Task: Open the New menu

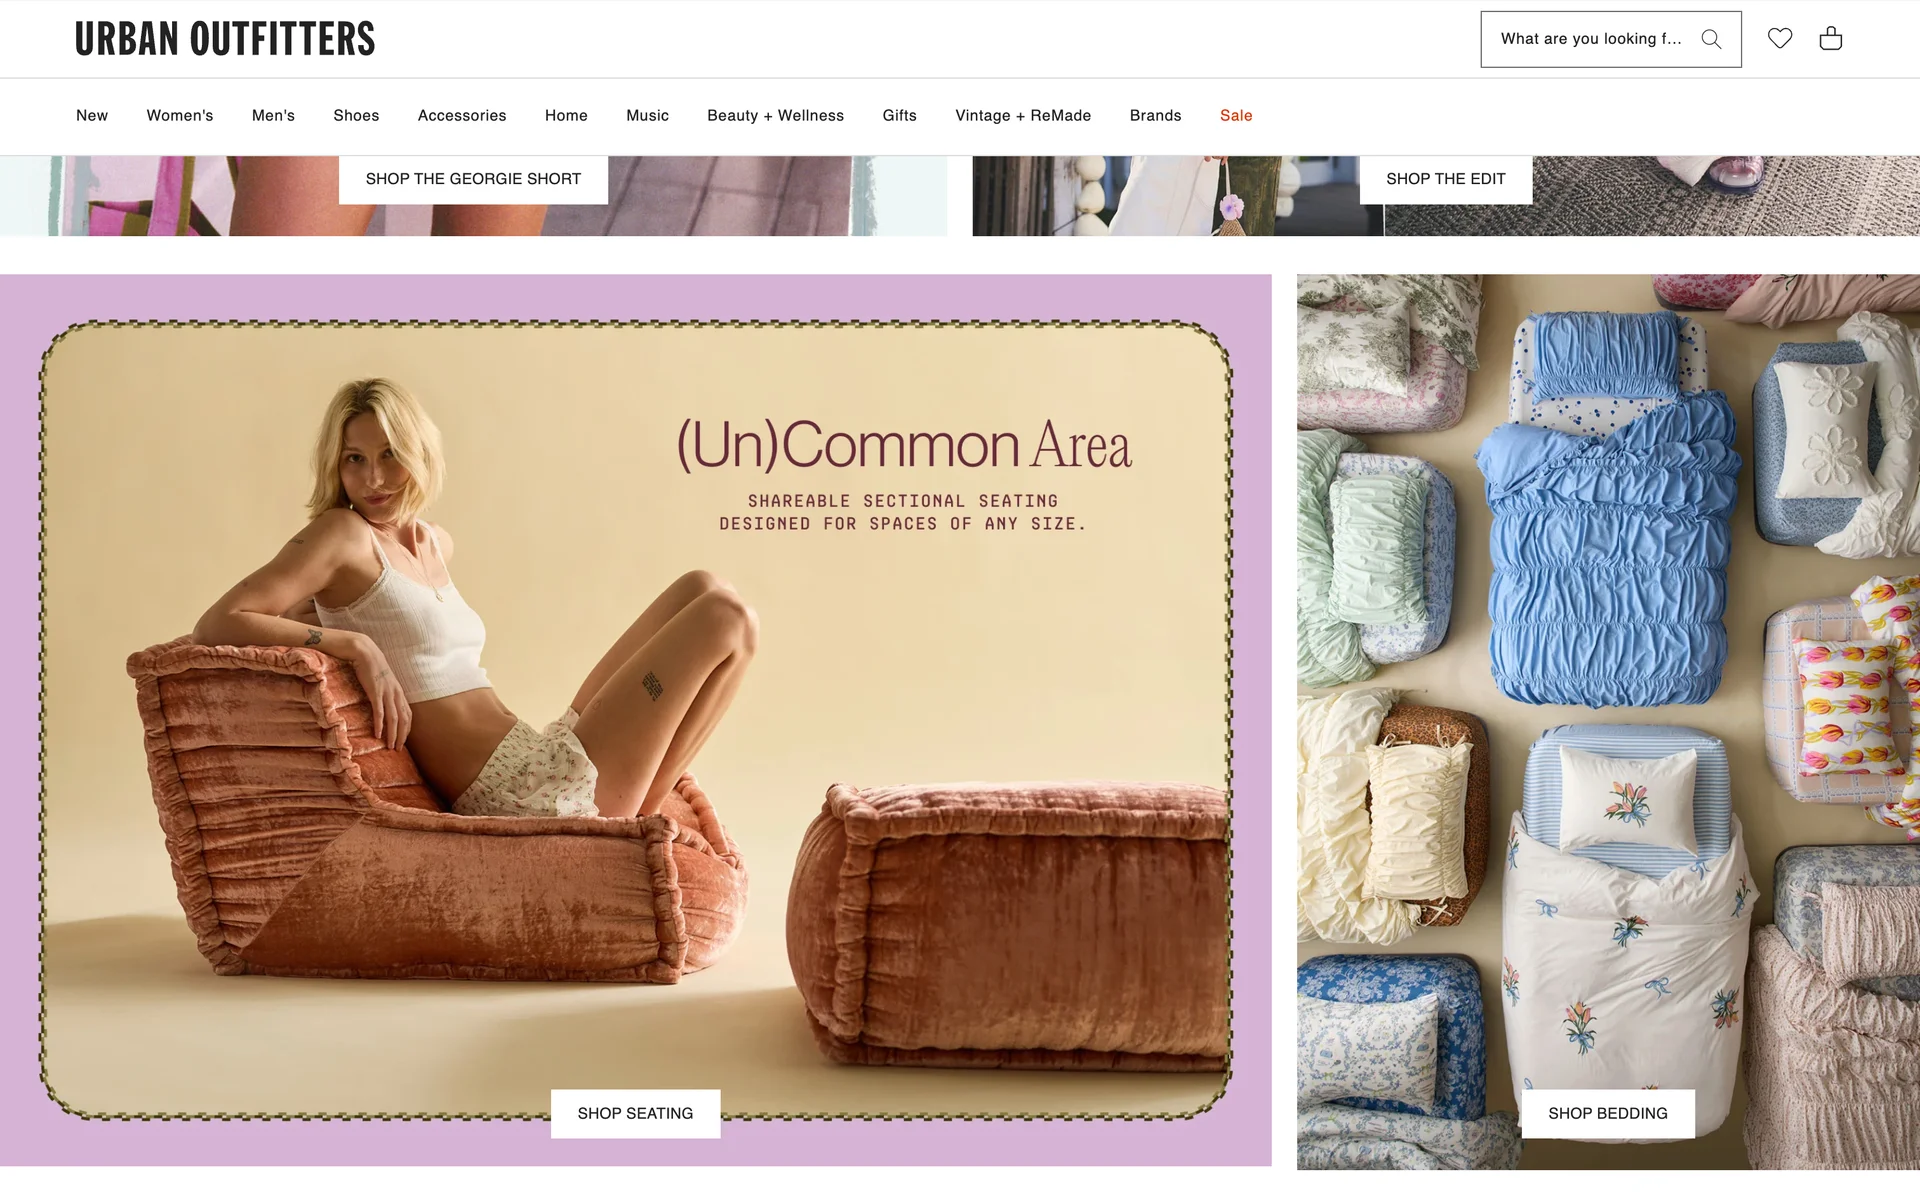Action: pos(92,116)
